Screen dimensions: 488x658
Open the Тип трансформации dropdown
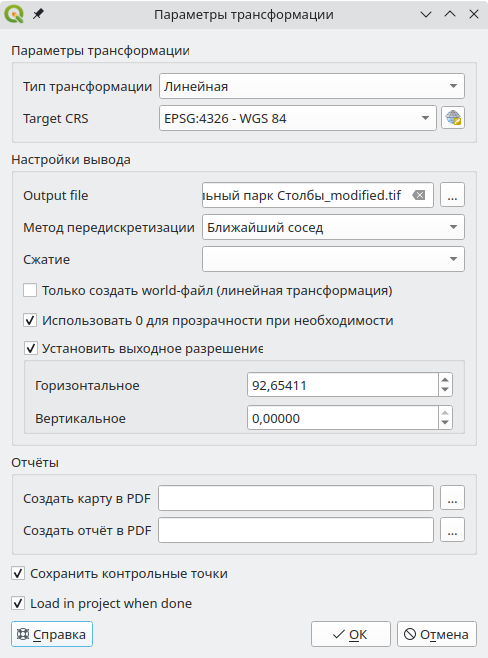click(312, 86)
